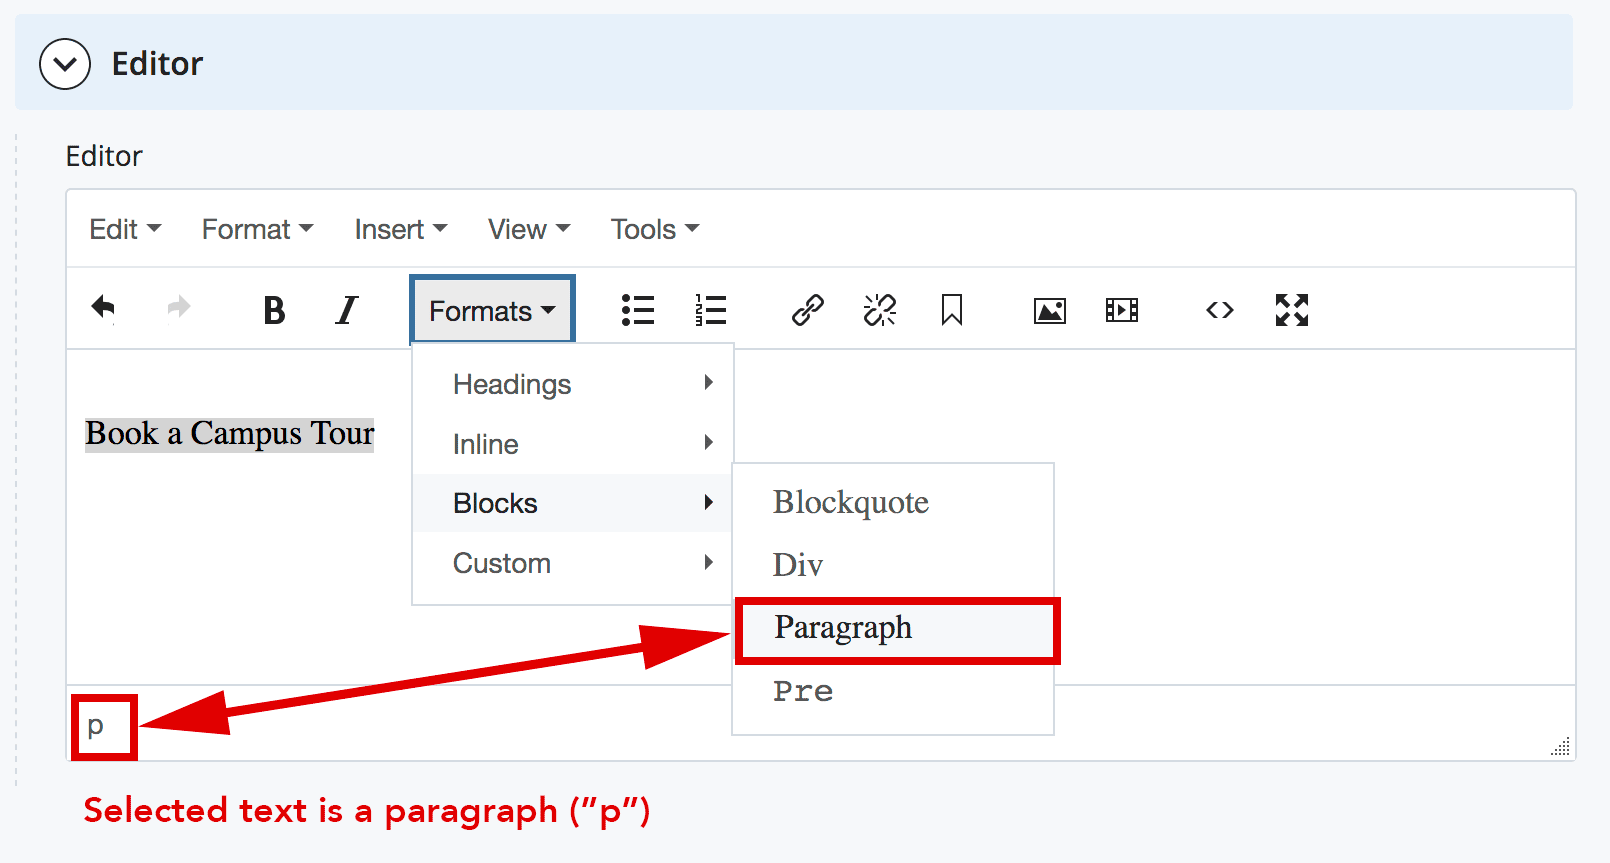Screen dimensions: 1610x863
Task: Open the Edit menu
Action: pyautogui.click(x=125, y=229)
